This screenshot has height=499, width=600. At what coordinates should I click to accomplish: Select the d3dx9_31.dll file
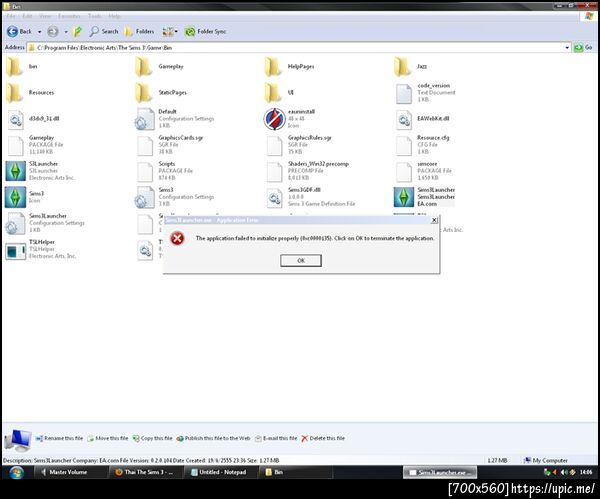(x=33, y=119)
